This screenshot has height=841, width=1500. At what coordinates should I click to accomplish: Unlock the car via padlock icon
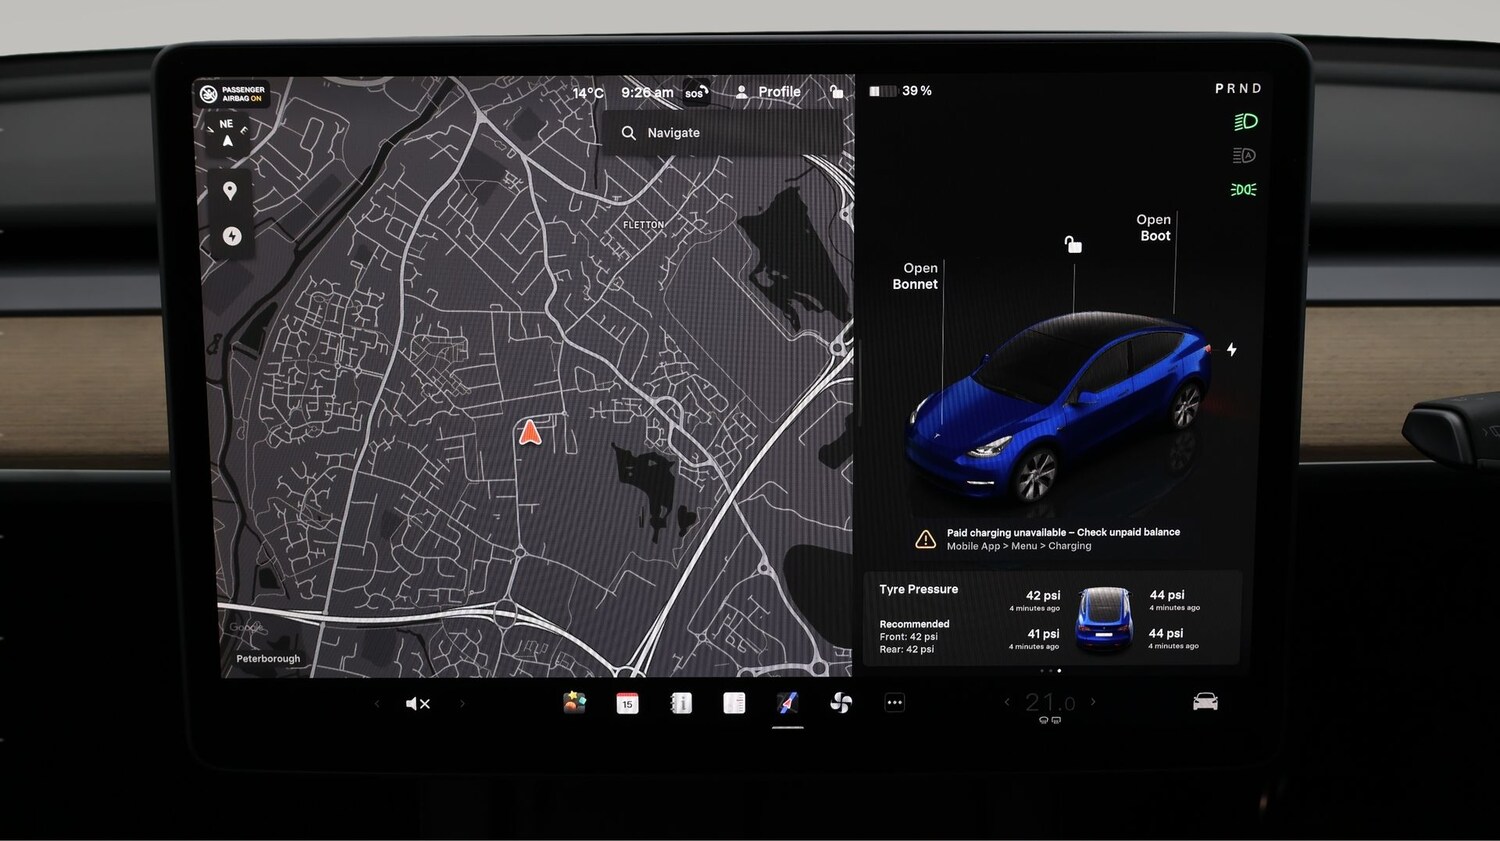coord(836,92)
